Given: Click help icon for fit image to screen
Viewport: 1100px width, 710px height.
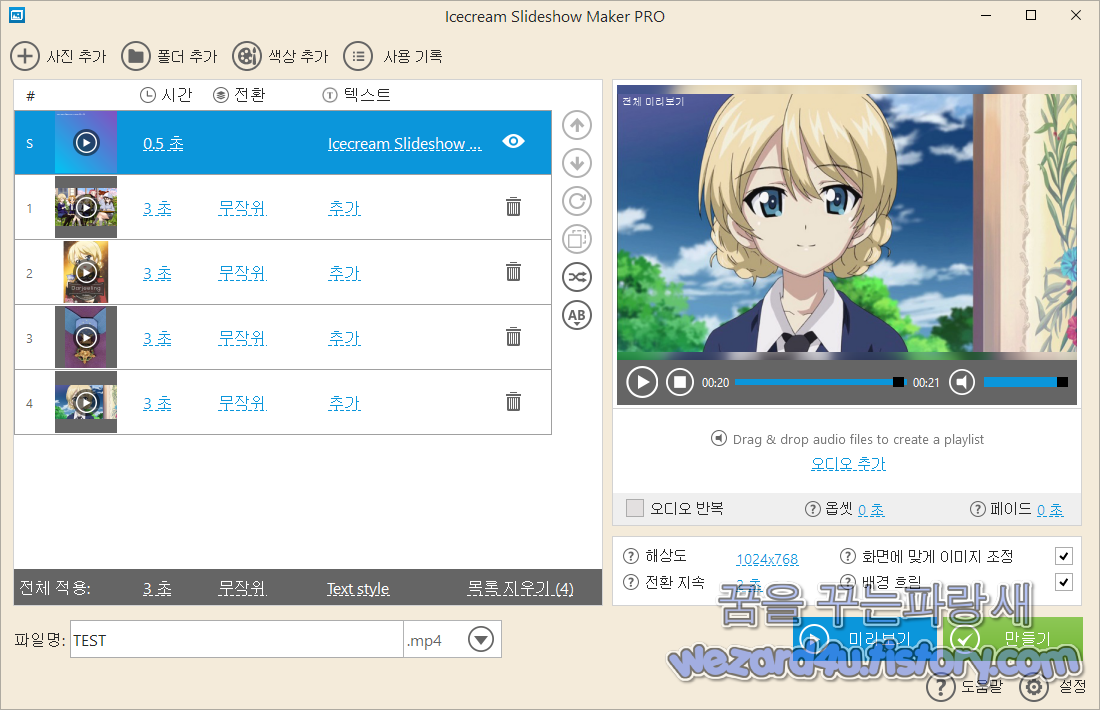Looking at the screenshot, I should click(x=847, y=556).
